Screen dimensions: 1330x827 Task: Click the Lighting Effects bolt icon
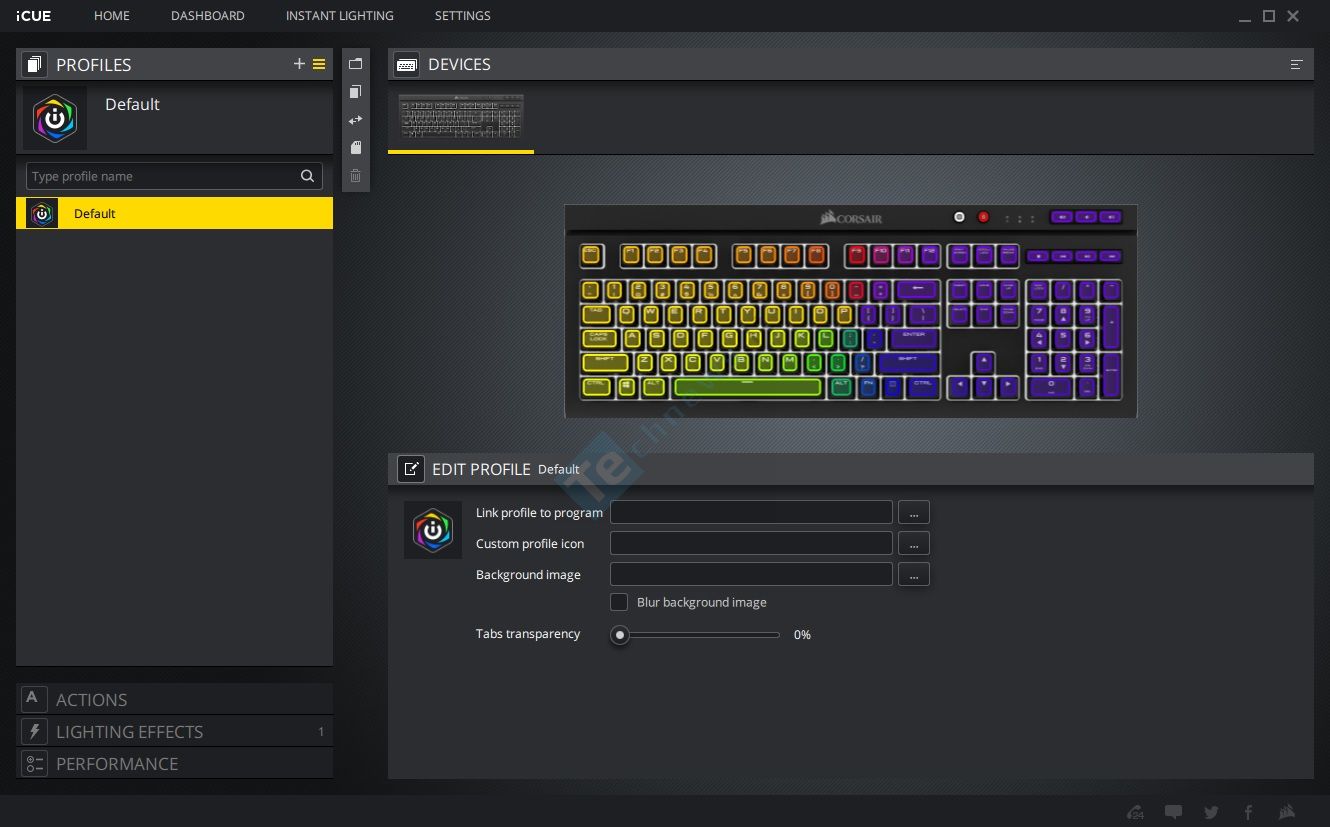click(34, 731)
